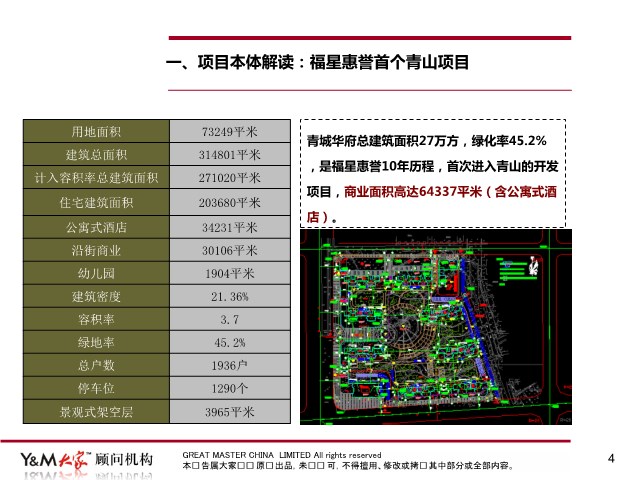Click the 314801平米 value

click(230, 154)
